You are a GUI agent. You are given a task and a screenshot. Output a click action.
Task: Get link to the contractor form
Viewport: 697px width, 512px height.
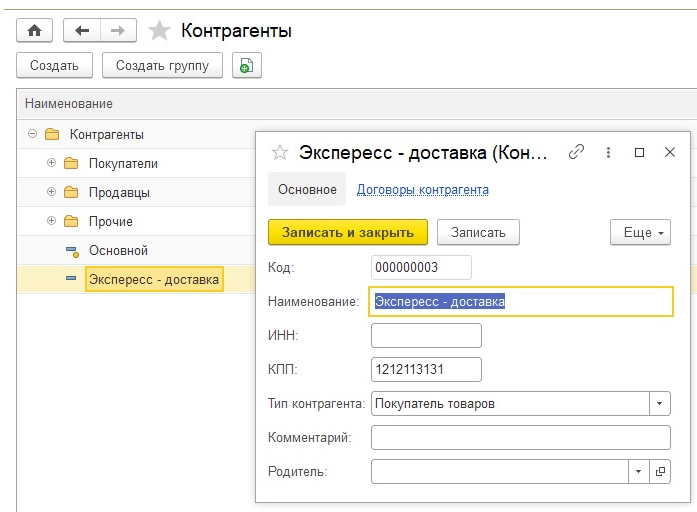pyautogui.click(x=576, y=152)
